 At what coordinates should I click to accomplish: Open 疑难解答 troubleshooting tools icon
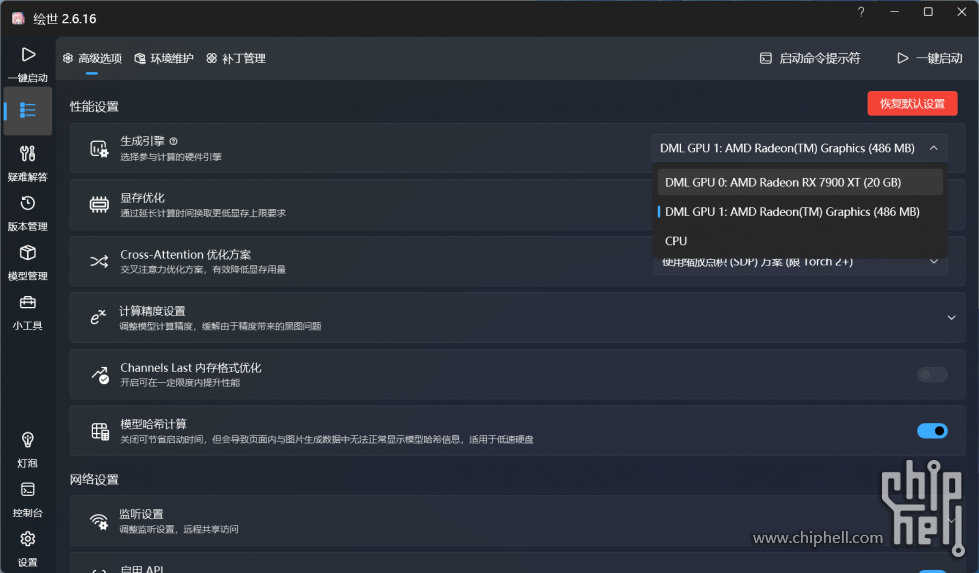coord(27,153)
